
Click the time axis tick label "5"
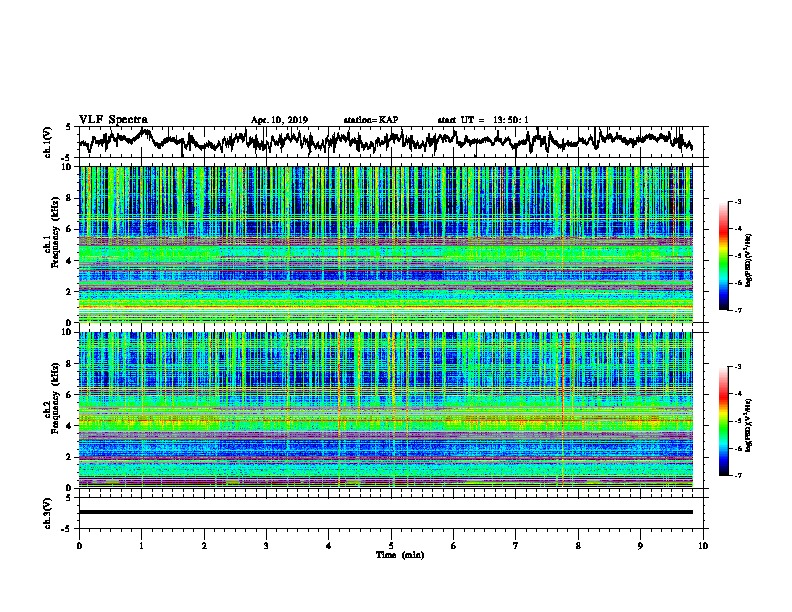(x=391, y=545)
